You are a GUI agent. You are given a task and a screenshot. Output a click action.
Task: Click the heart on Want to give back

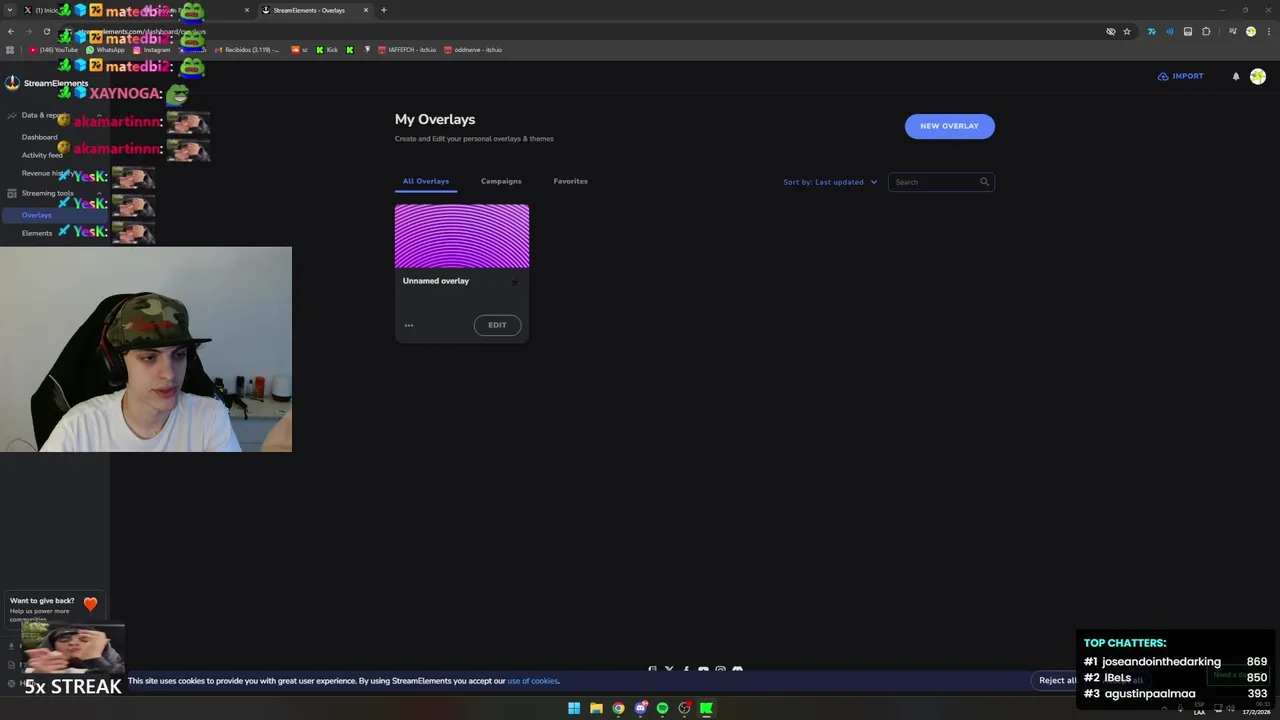[x=91, y=604]
